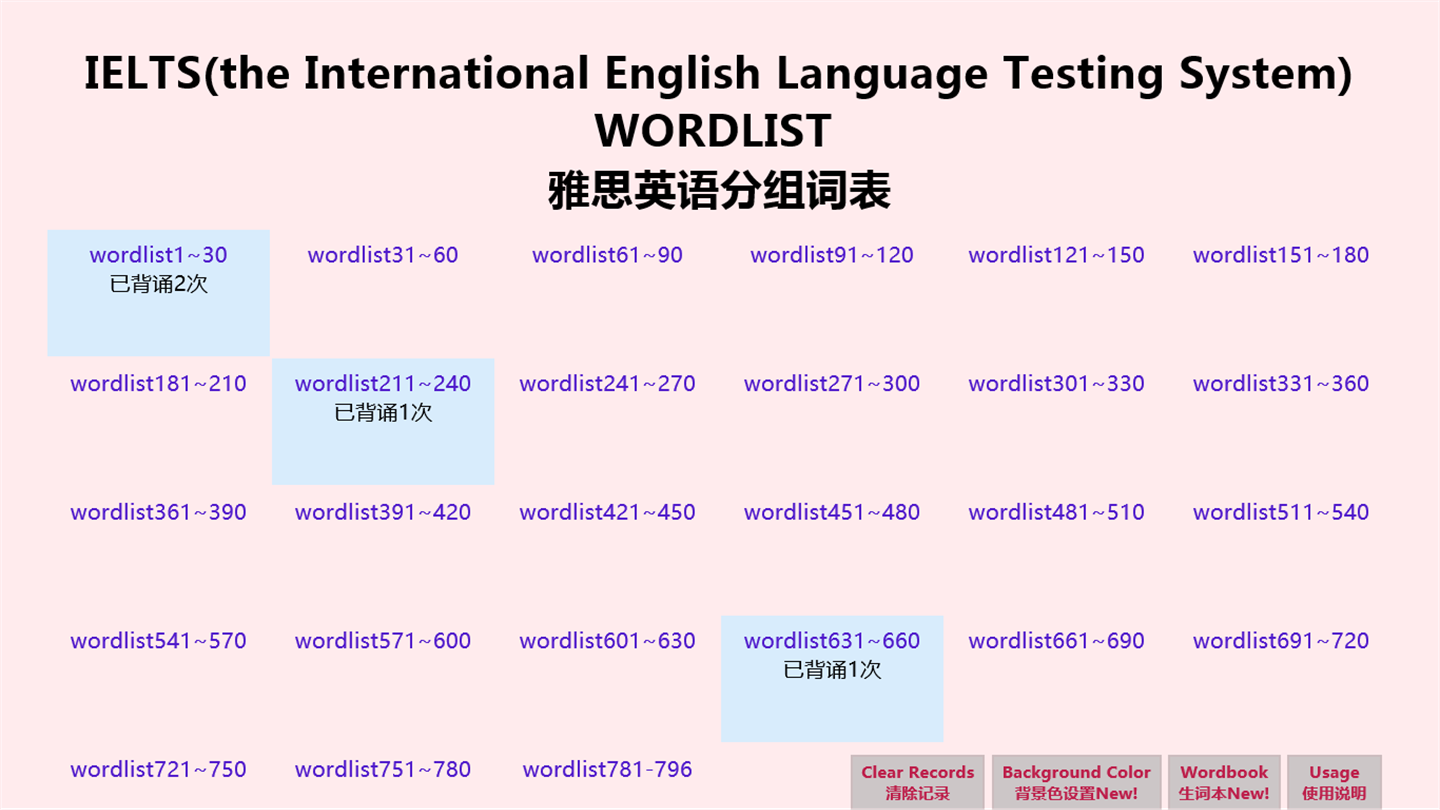Open wordlist631~660 group
Viewport: 1440px width, 810px height.
pyautogui.click(x=832, y=641)
